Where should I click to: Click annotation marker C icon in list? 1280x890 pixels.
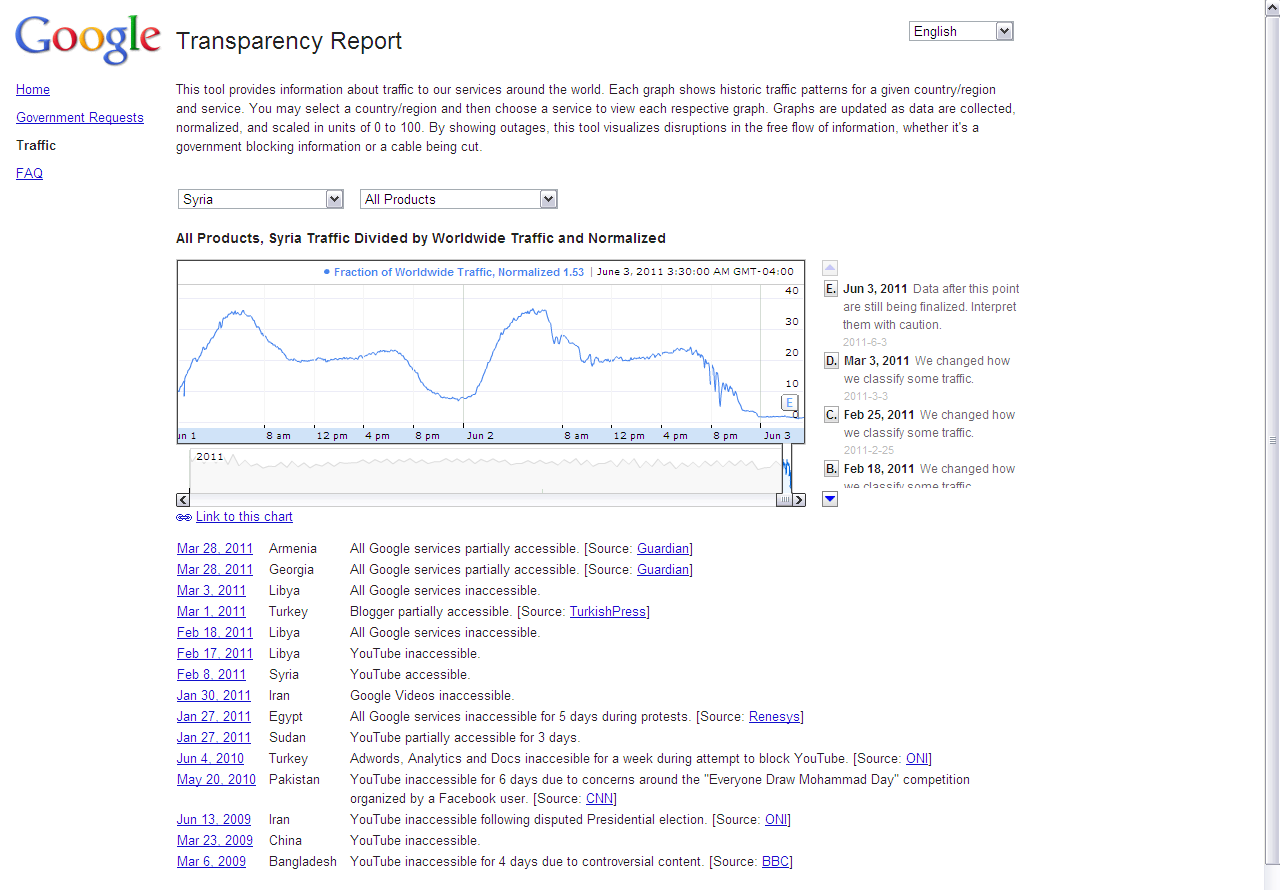tap(831, 415)
